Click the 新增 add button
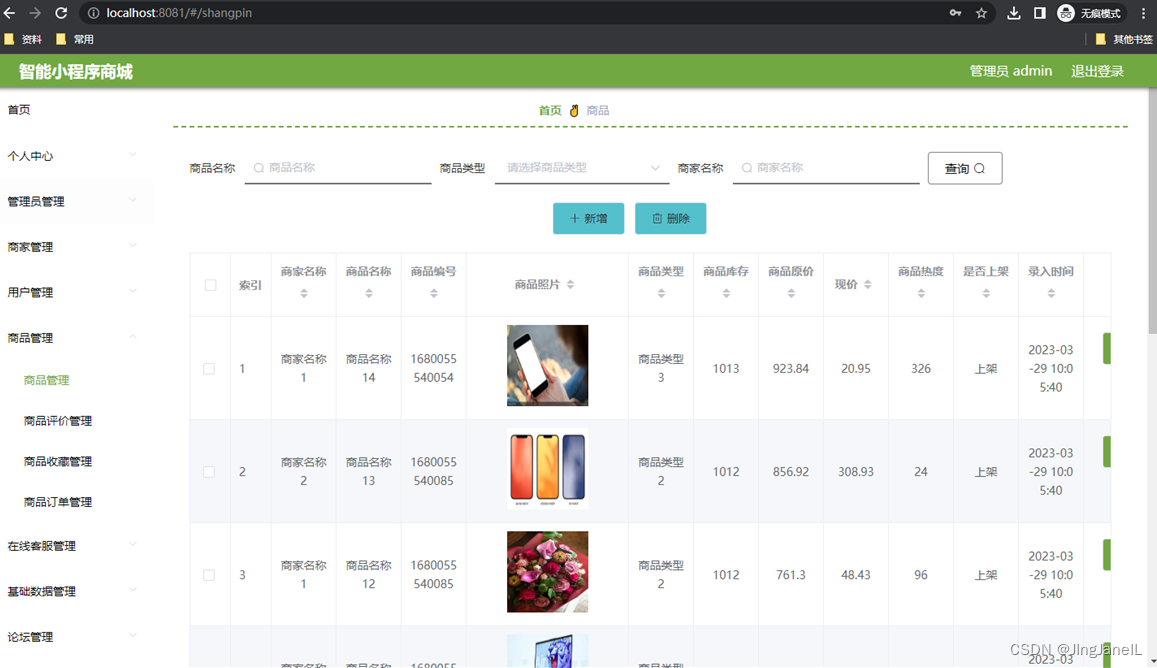 click(588, 218)
